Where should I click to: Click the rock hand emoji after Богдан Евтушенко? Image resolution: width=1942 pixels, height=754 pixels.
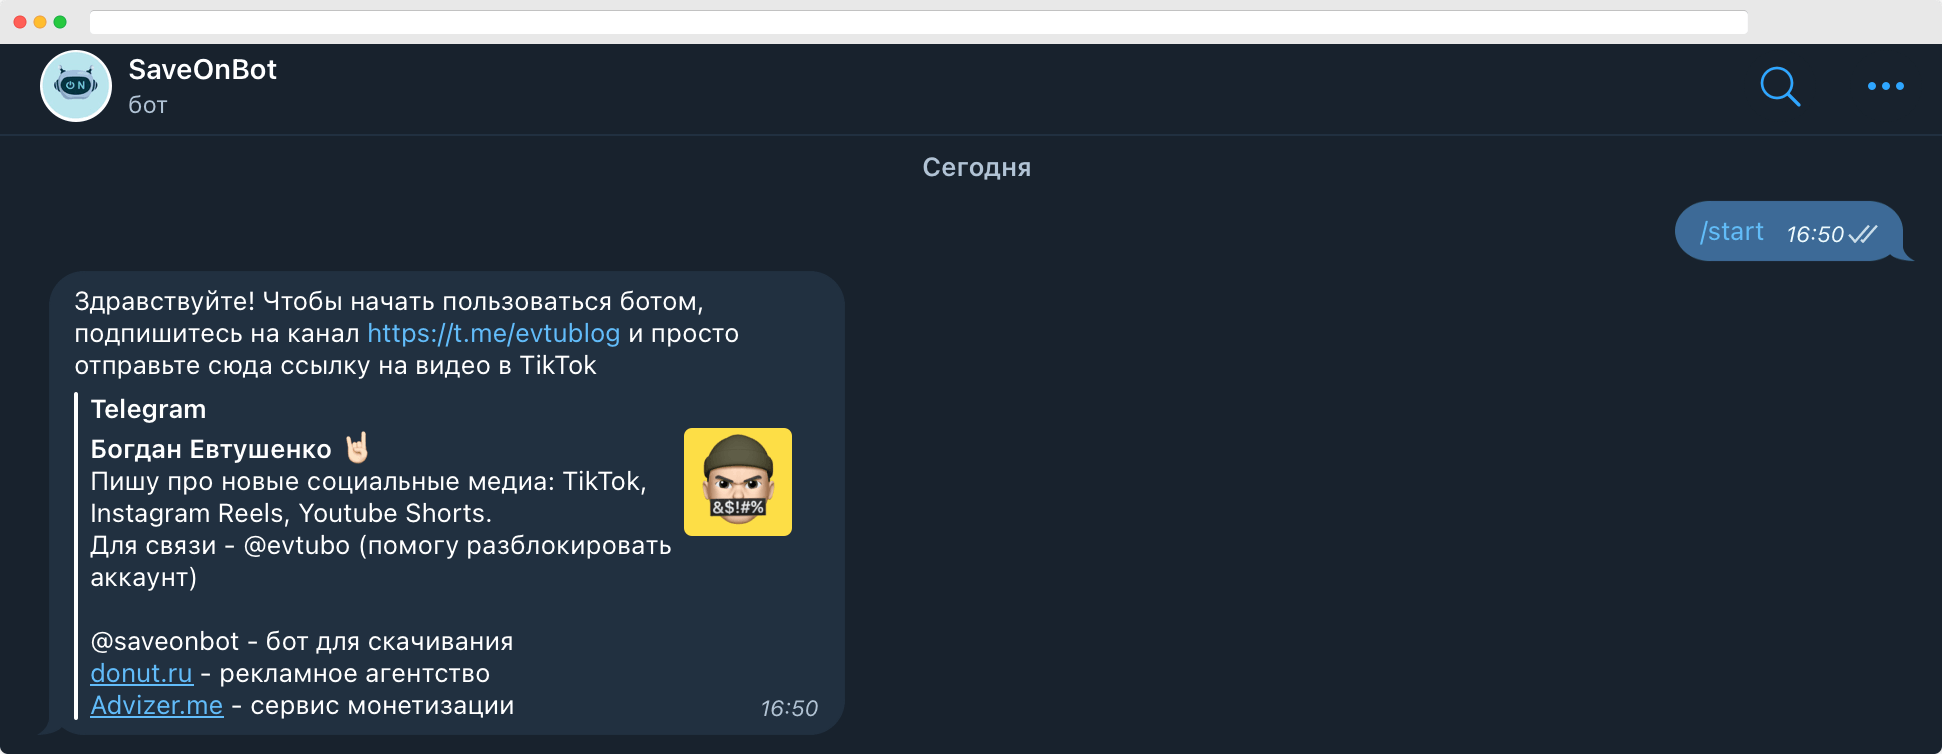(357, 448)
